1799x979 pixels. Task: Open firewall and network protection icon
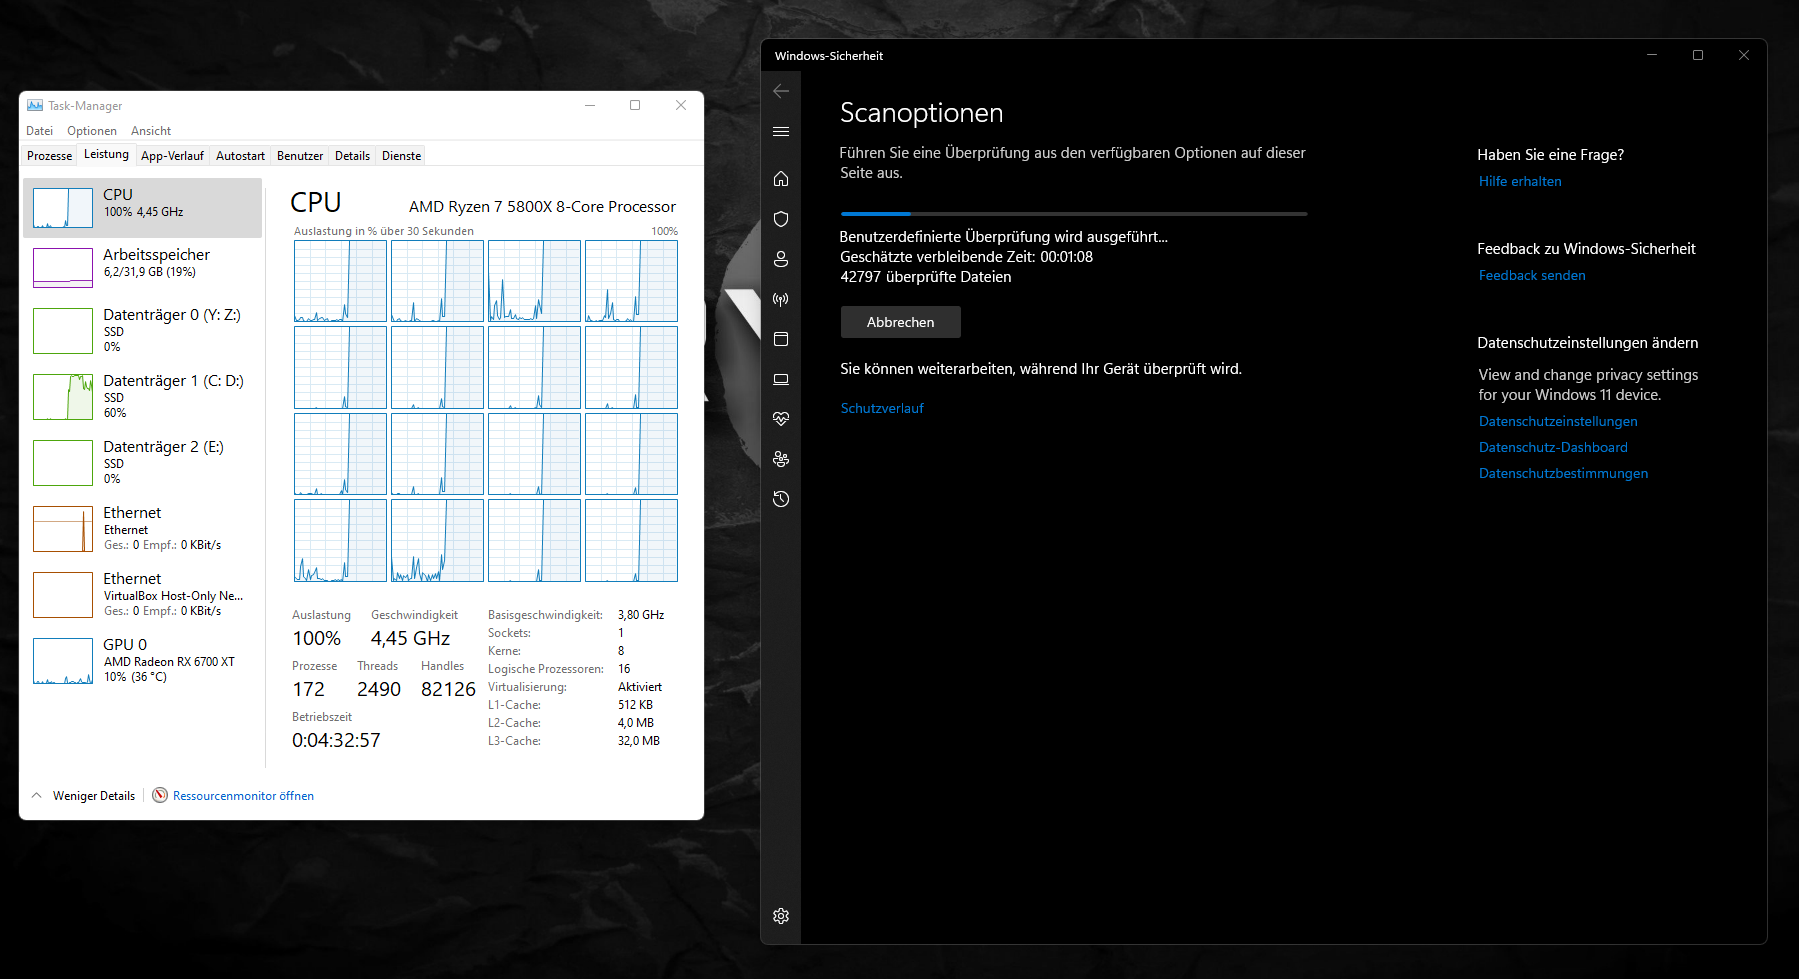click(x=781, y=299)
